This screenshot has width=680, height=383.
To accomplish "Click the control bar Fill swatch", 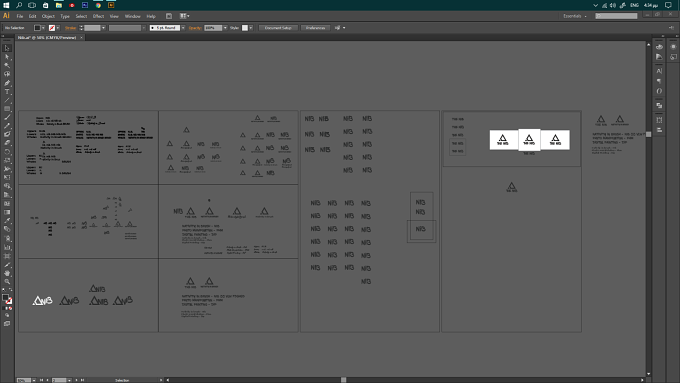I will 37,28.
